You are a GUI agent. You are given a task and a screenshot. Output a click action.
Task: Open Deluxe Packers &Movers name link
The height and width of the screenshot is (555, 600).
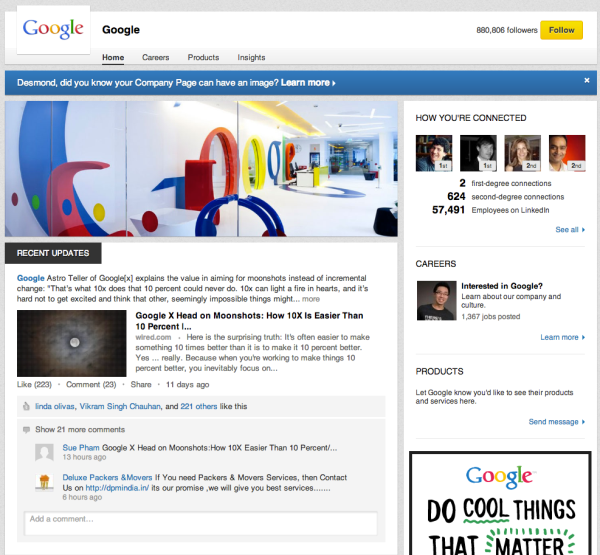pos(107,477)
